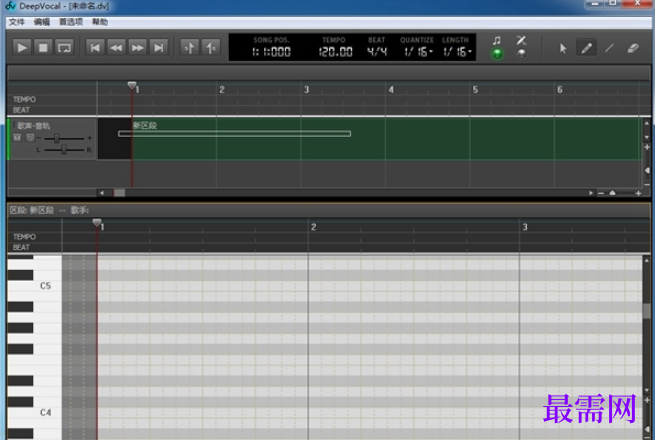Screen dimensions: 655x440
Task: Click the BEAT row label in piano roll
Action: coord(21,247)
